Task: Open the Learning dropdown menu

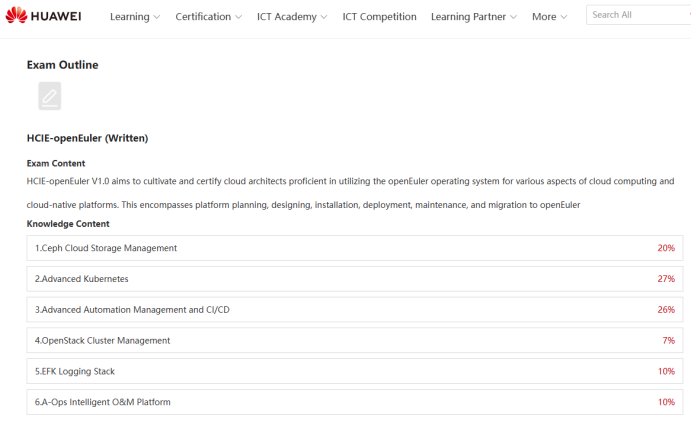Action: [x=134, y=17]
